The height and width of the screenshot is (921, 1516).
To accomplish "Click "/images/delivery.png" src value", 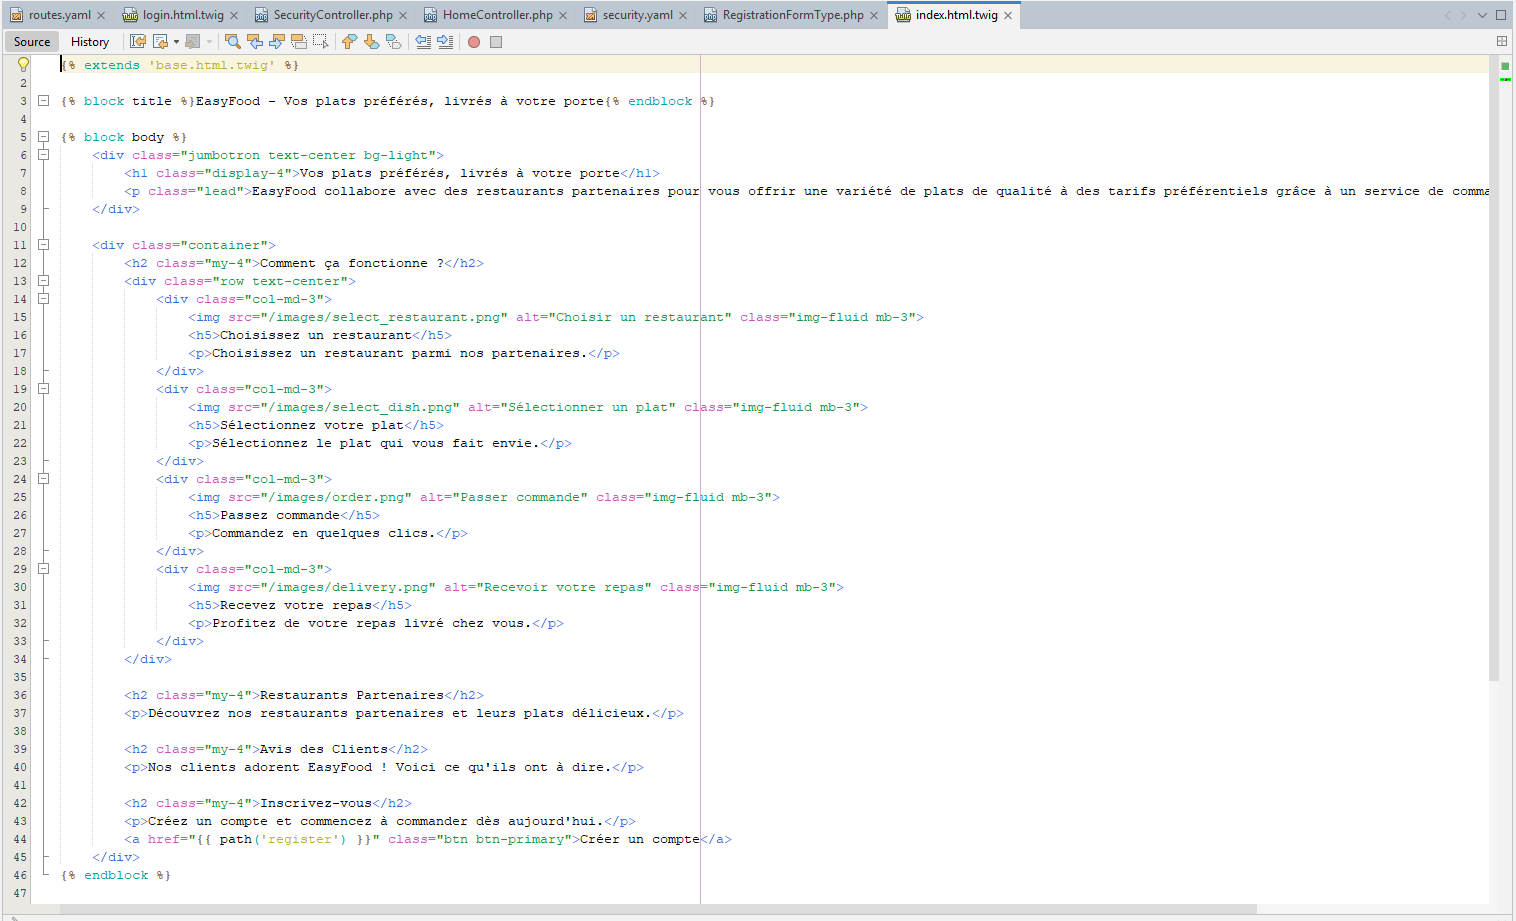I will [x=348, y=587].
